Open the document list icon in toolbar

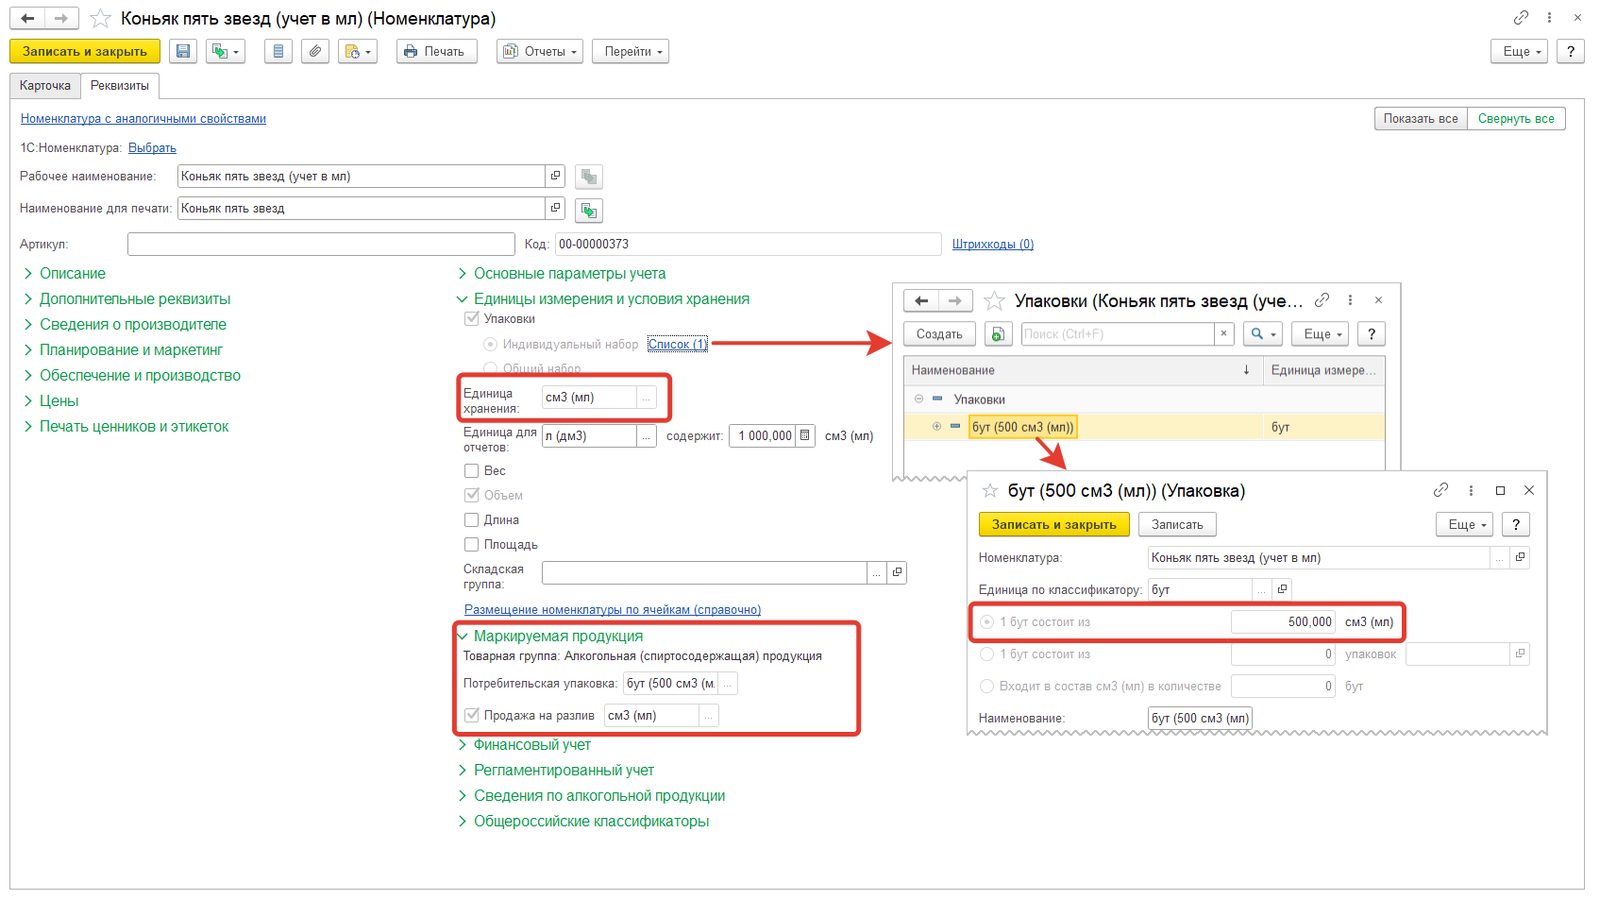(x=278, y=51)
